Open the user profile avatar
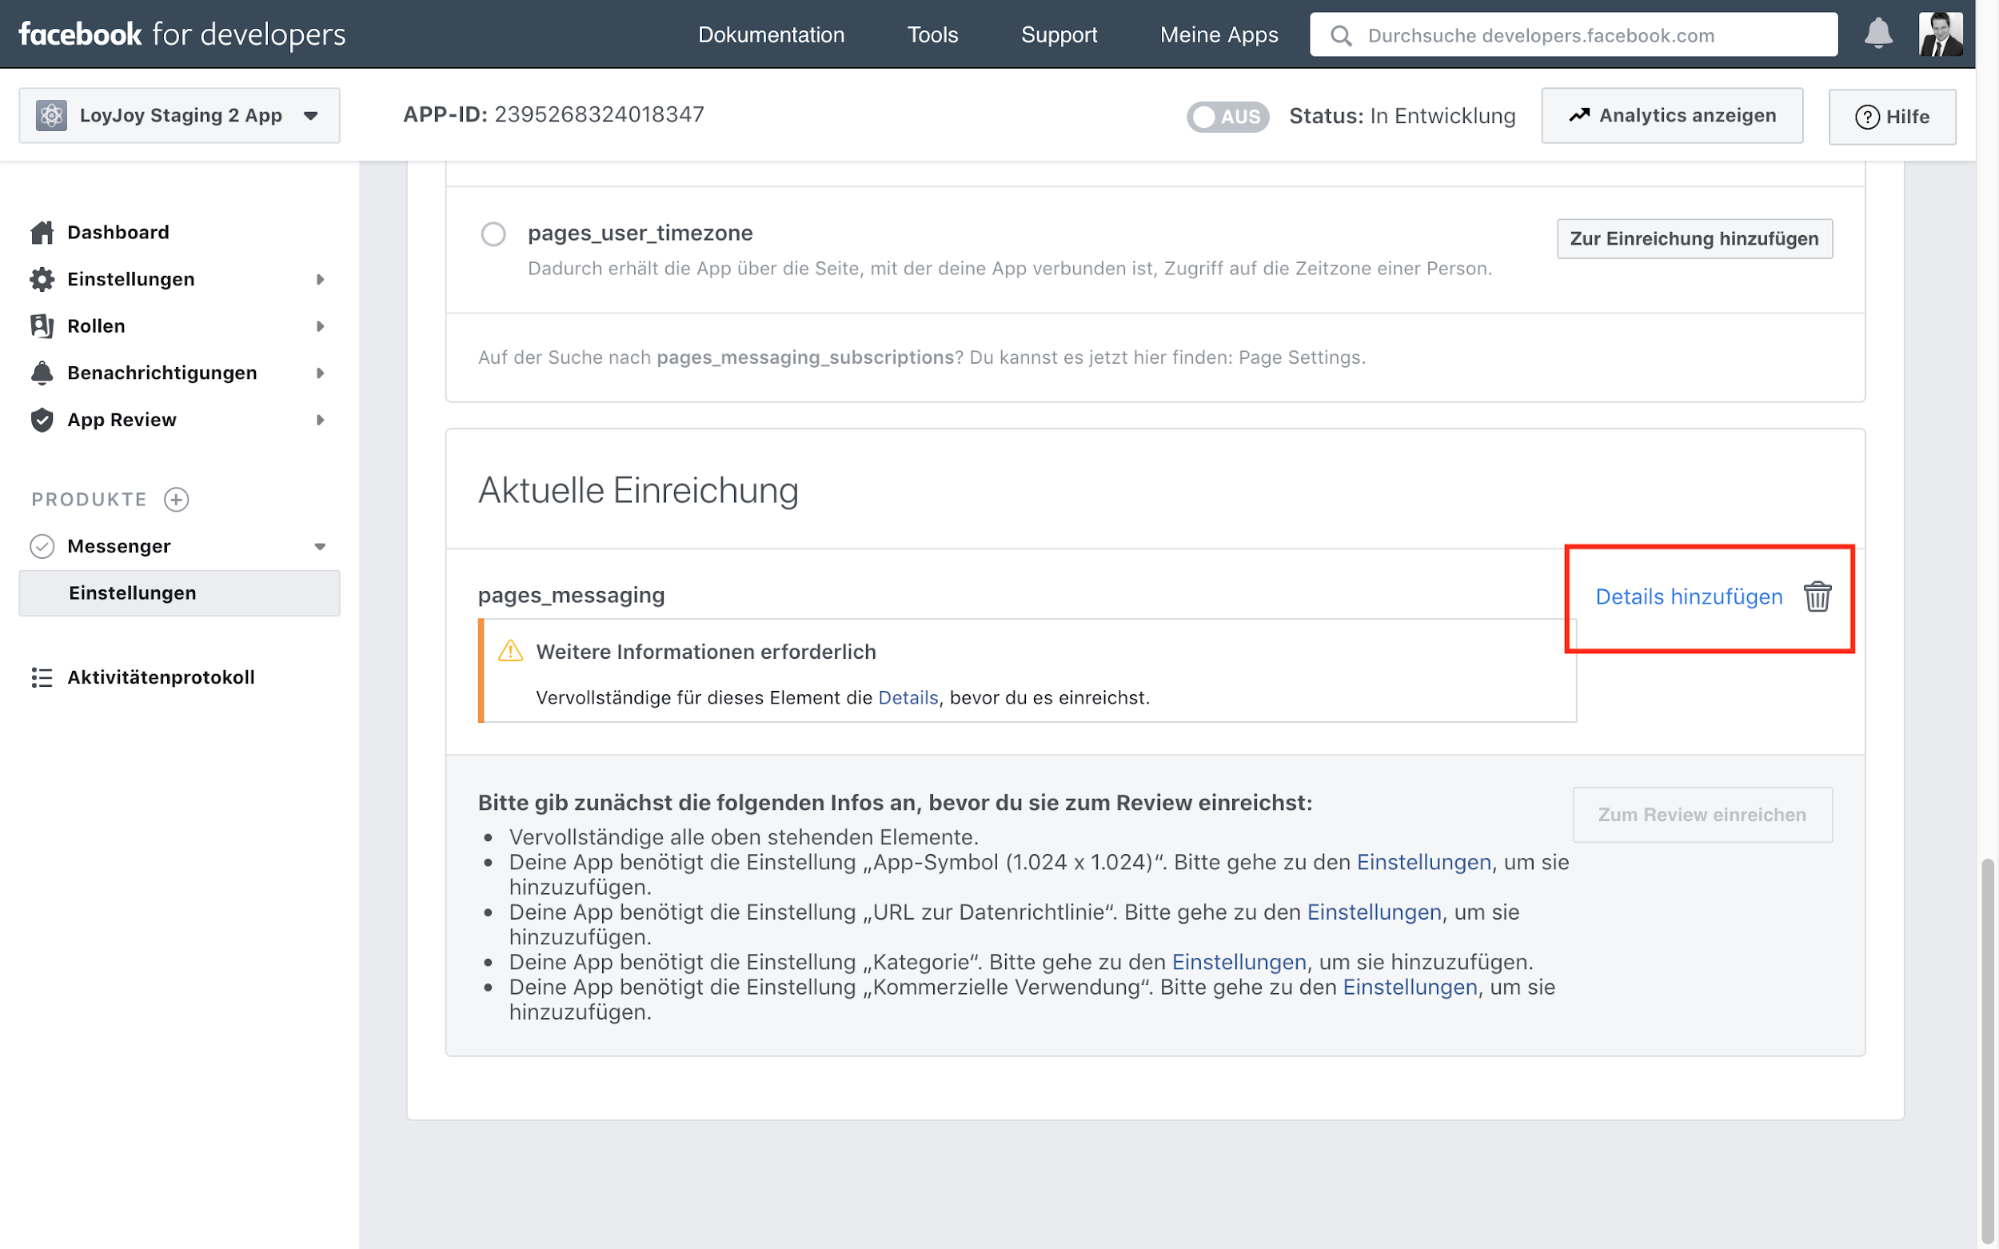 1939,34
